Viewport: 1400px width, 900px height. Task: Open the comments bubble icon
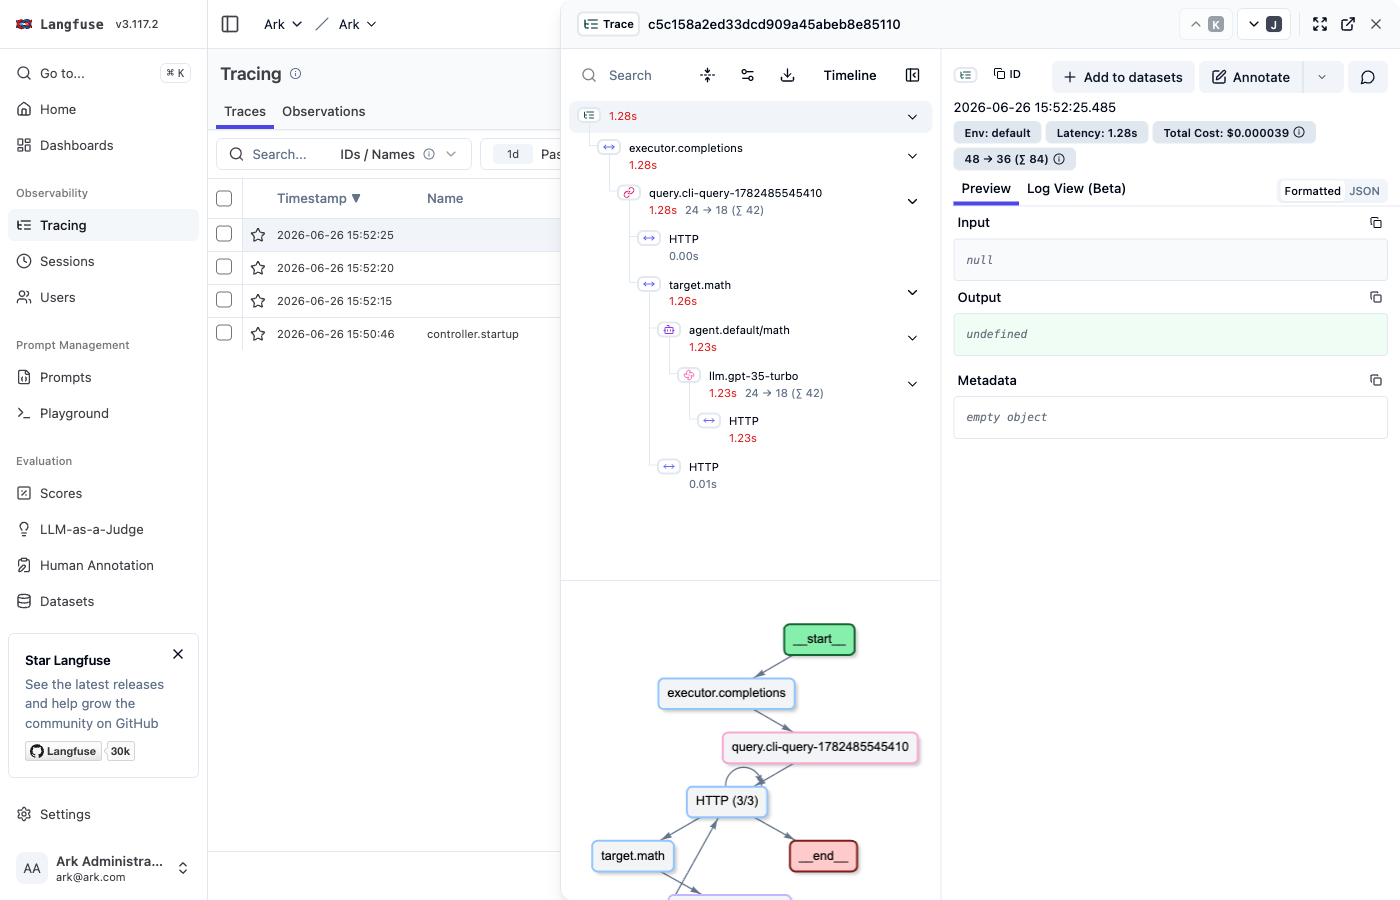coord(1368,77)
